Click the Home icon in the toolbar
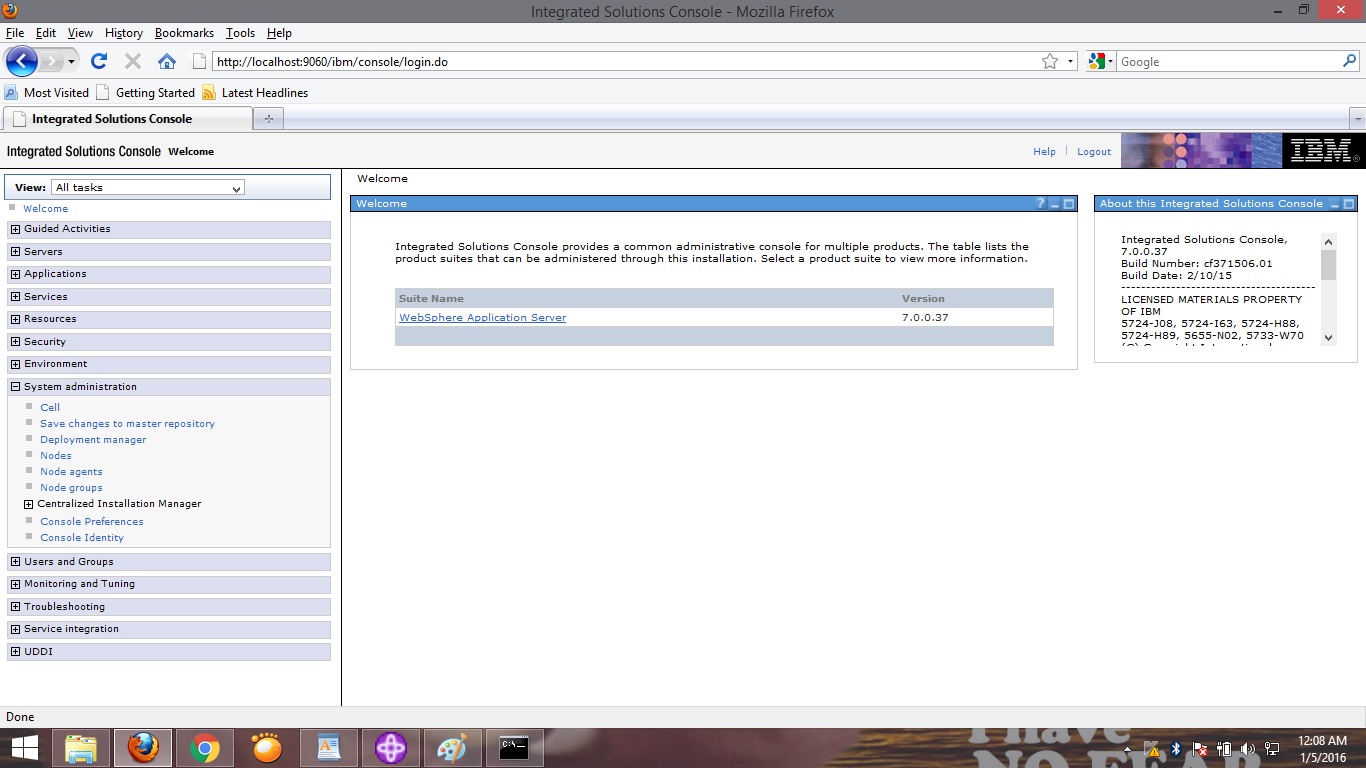 point(166,61)
